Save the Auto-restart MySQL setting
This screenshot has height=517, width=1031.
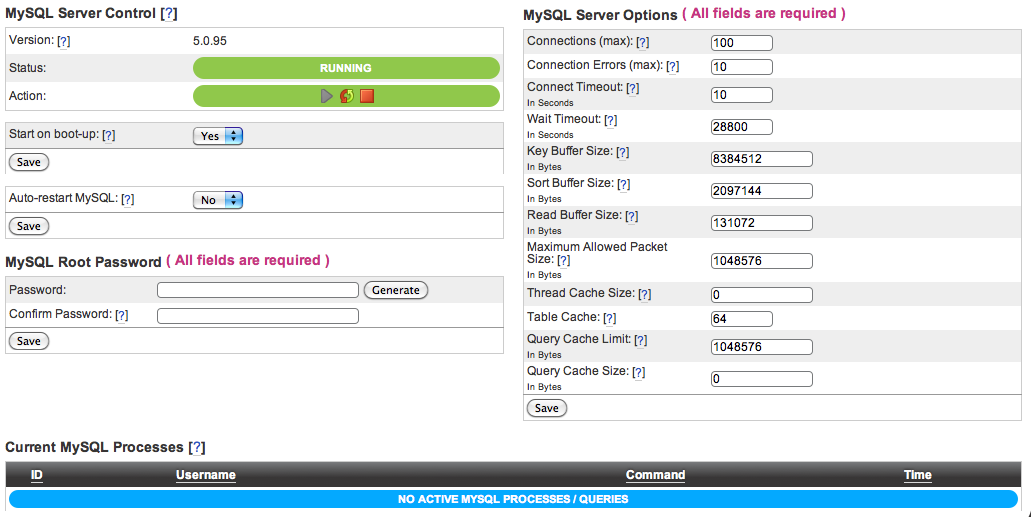pos(28,226)
